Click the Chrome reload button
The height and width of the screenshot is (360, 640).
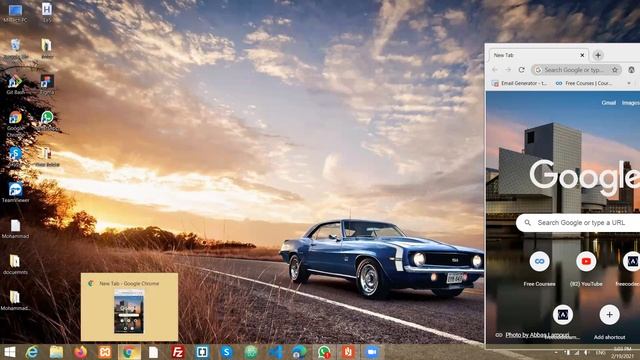pyautogui.click(x=521, y=70)
